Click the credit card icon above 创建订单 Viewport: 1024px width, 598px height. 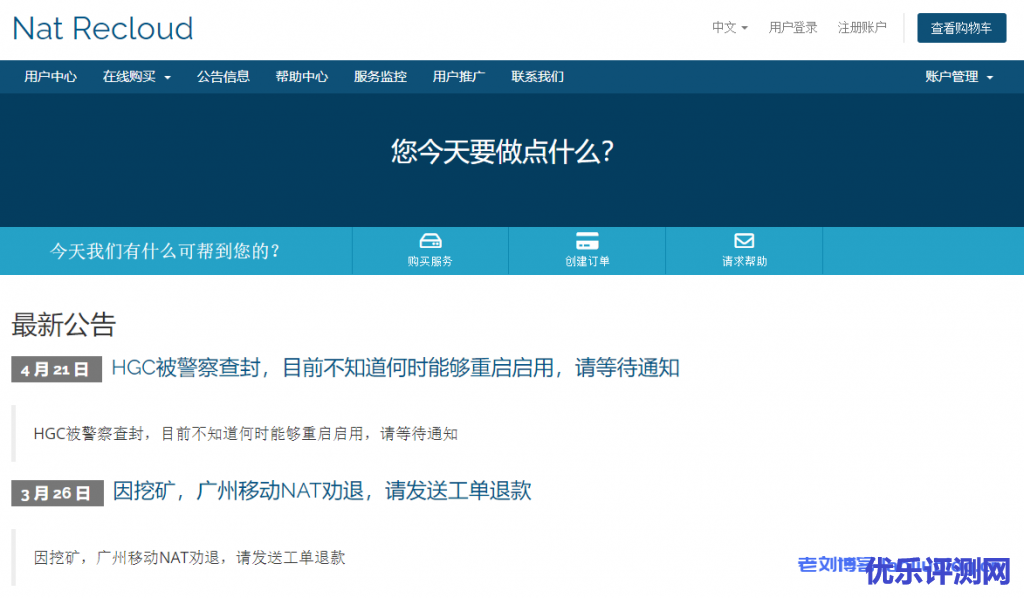pos(587,241)
